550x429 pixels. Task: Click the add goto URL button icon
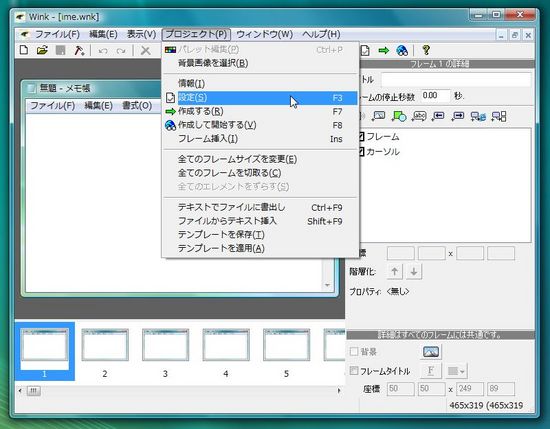(478, 116)
